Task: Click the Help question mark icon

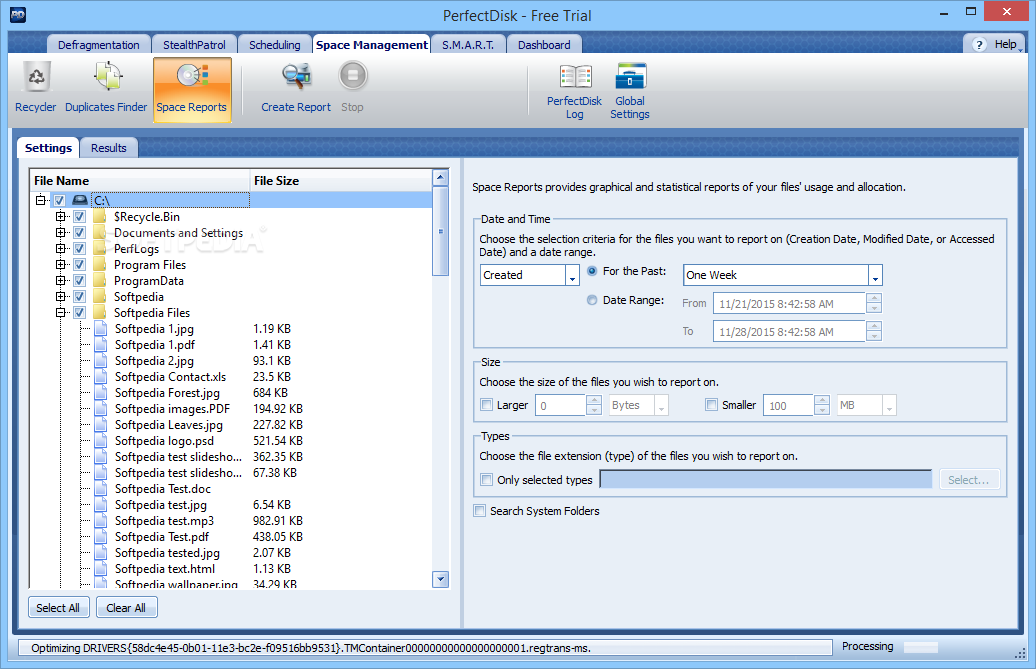Action: [979, 44]
